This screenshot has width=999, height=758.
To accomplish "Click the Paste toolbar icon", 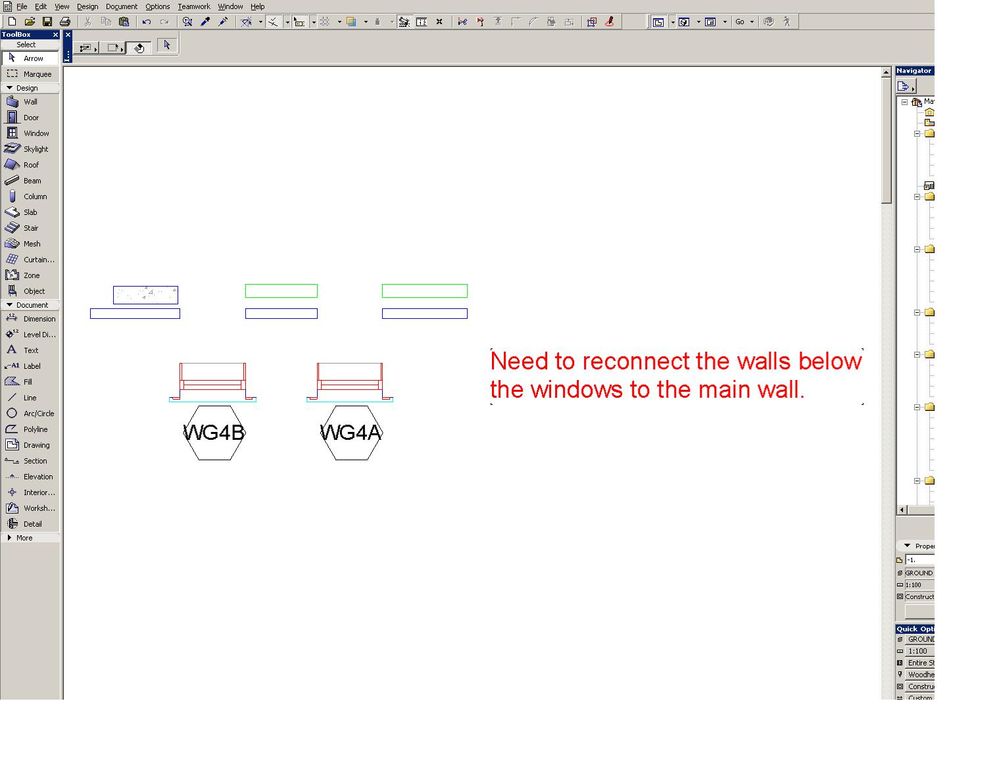I will 124,22.
